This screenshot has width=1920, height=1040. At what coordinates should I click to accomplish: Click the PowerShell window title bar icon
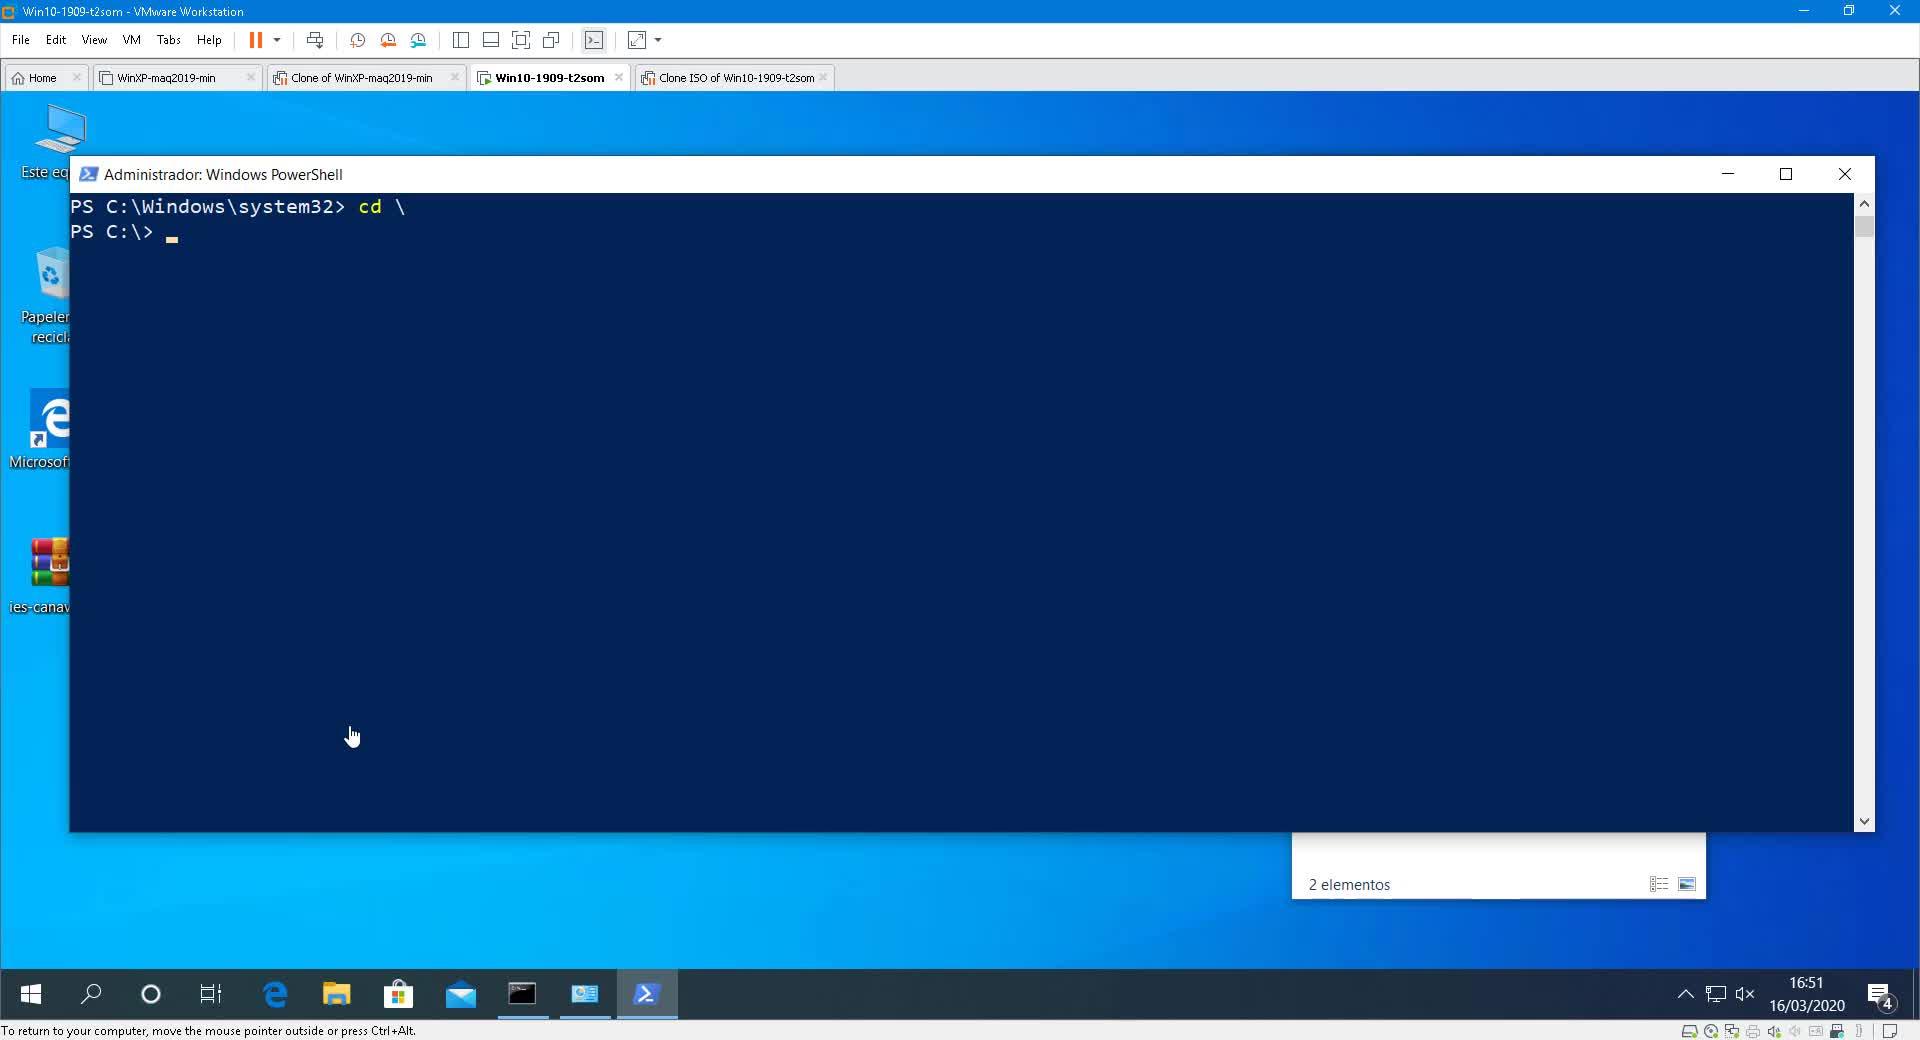point(88,174)
